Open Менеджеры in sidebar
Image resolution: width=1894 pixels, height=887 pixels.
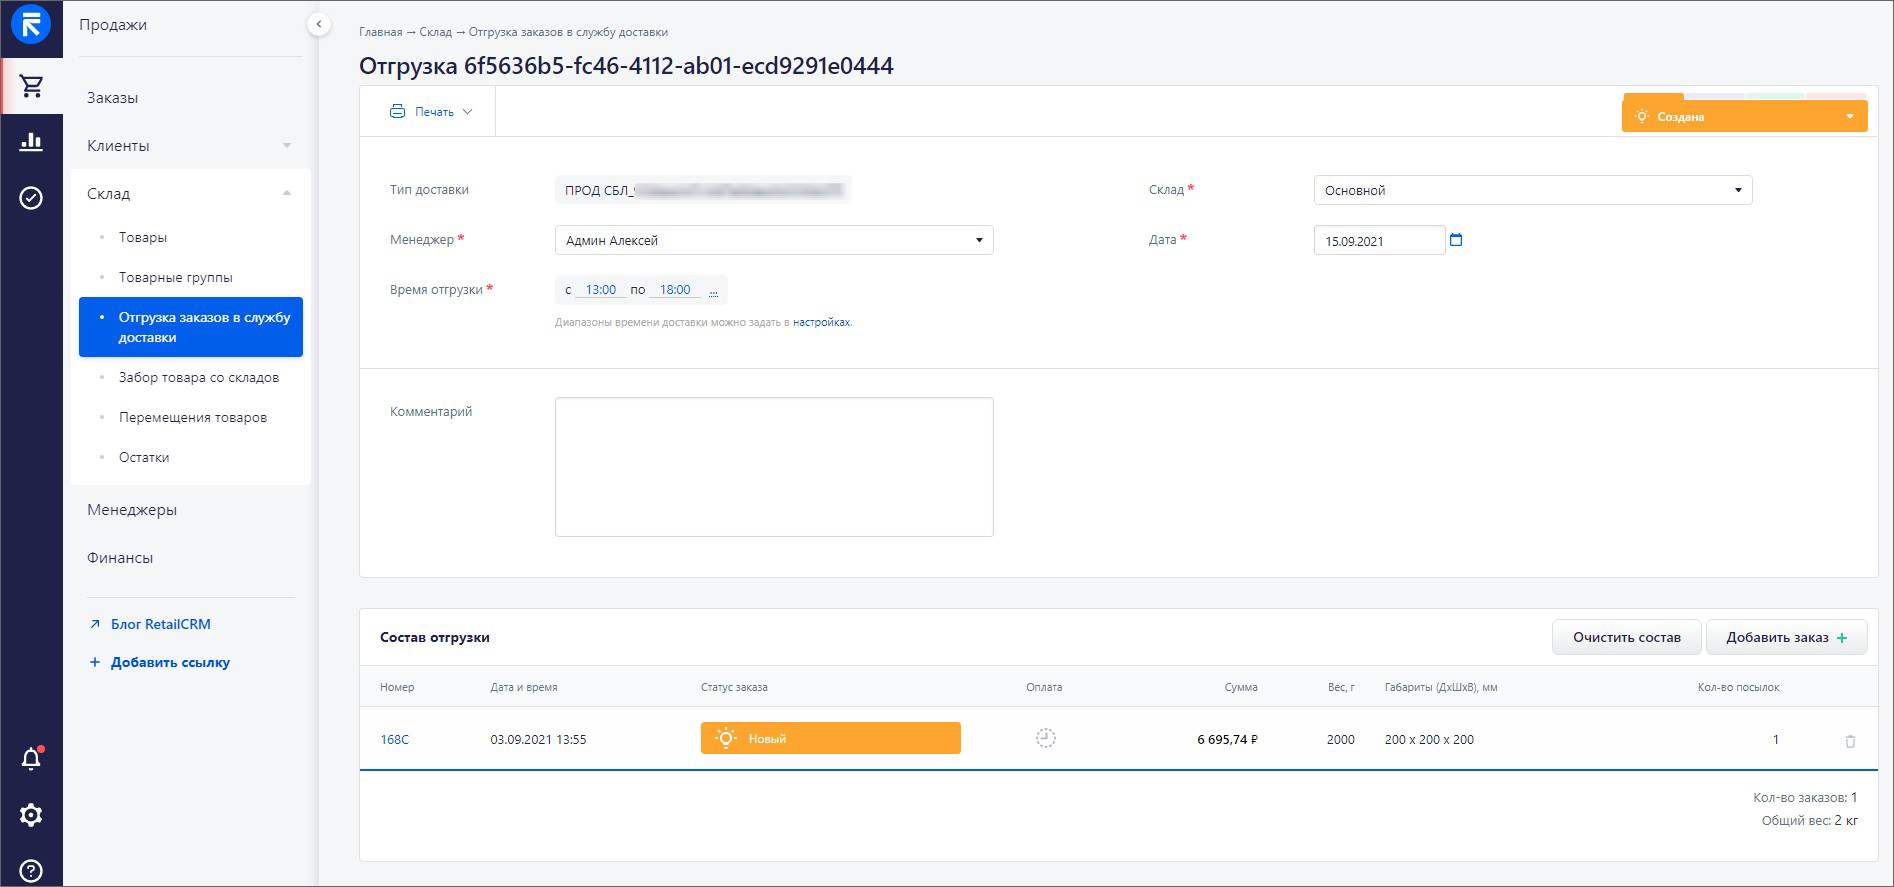pos(132,510)
